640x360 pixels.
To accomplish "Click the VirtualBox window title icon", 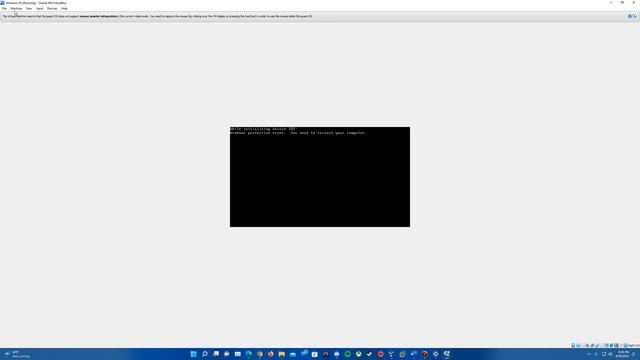I will pos(2,2).
